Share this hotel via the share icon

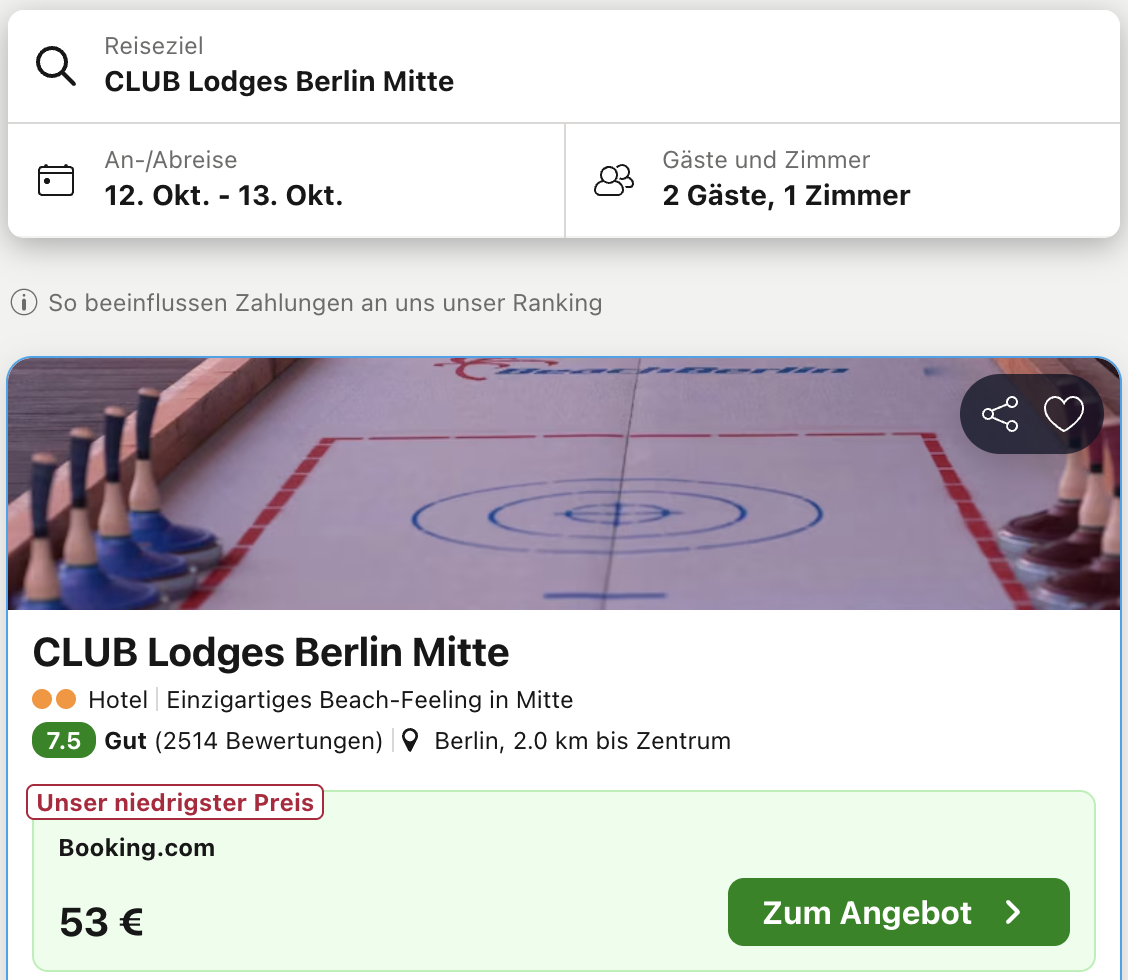pos(1000,414)
